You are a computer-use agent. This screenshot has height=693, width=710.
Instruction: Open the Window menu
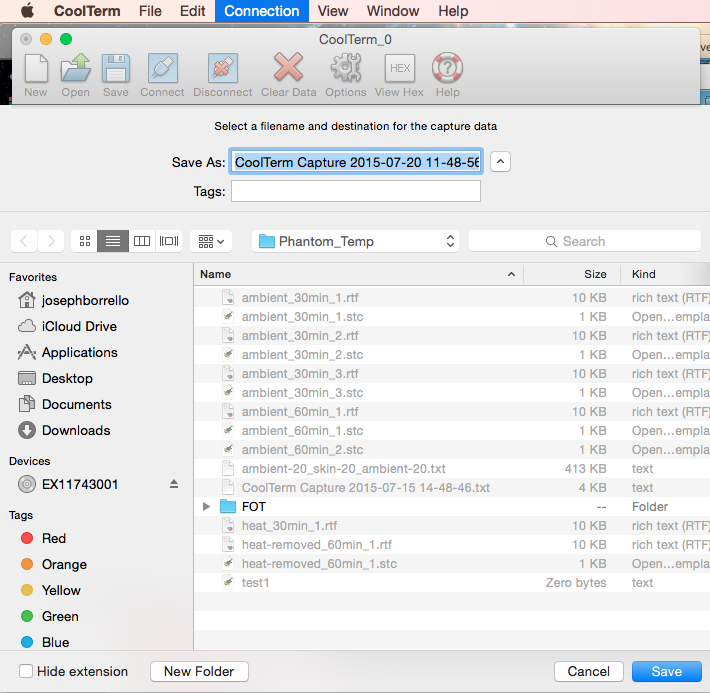pos(393,11)
